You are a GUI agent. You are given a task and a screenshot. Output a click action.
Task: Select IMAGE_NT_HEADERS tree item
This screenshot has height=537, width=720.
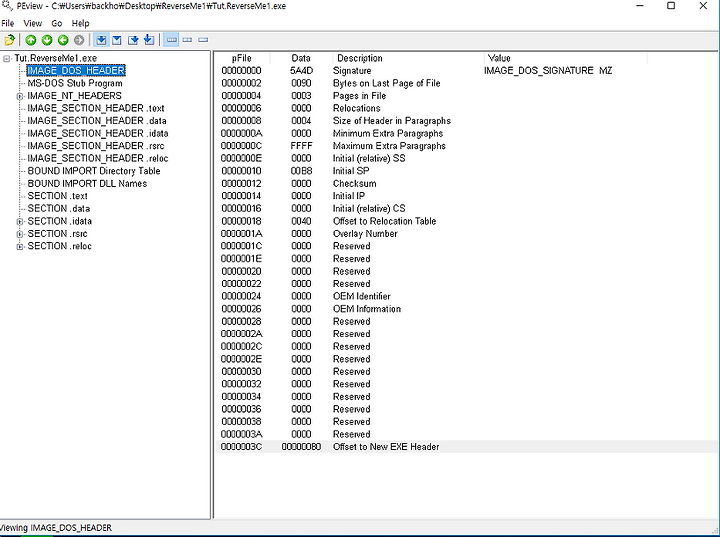coord(74,96)
